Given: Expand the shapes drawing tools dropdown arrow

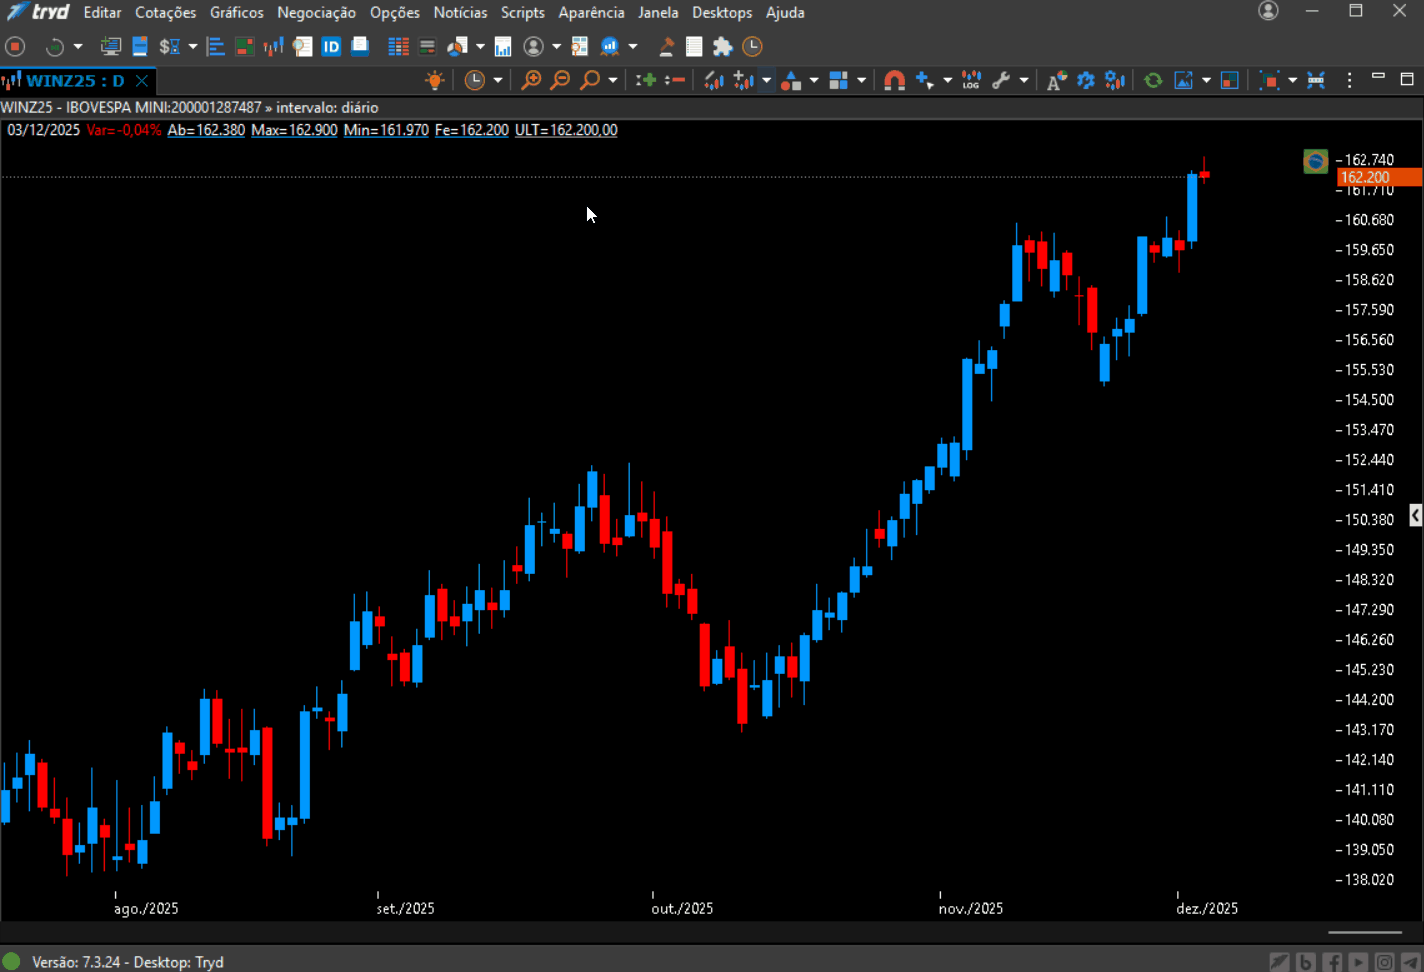Looking at the screenshot, I should pyautogui.click(x=814, y=81).
